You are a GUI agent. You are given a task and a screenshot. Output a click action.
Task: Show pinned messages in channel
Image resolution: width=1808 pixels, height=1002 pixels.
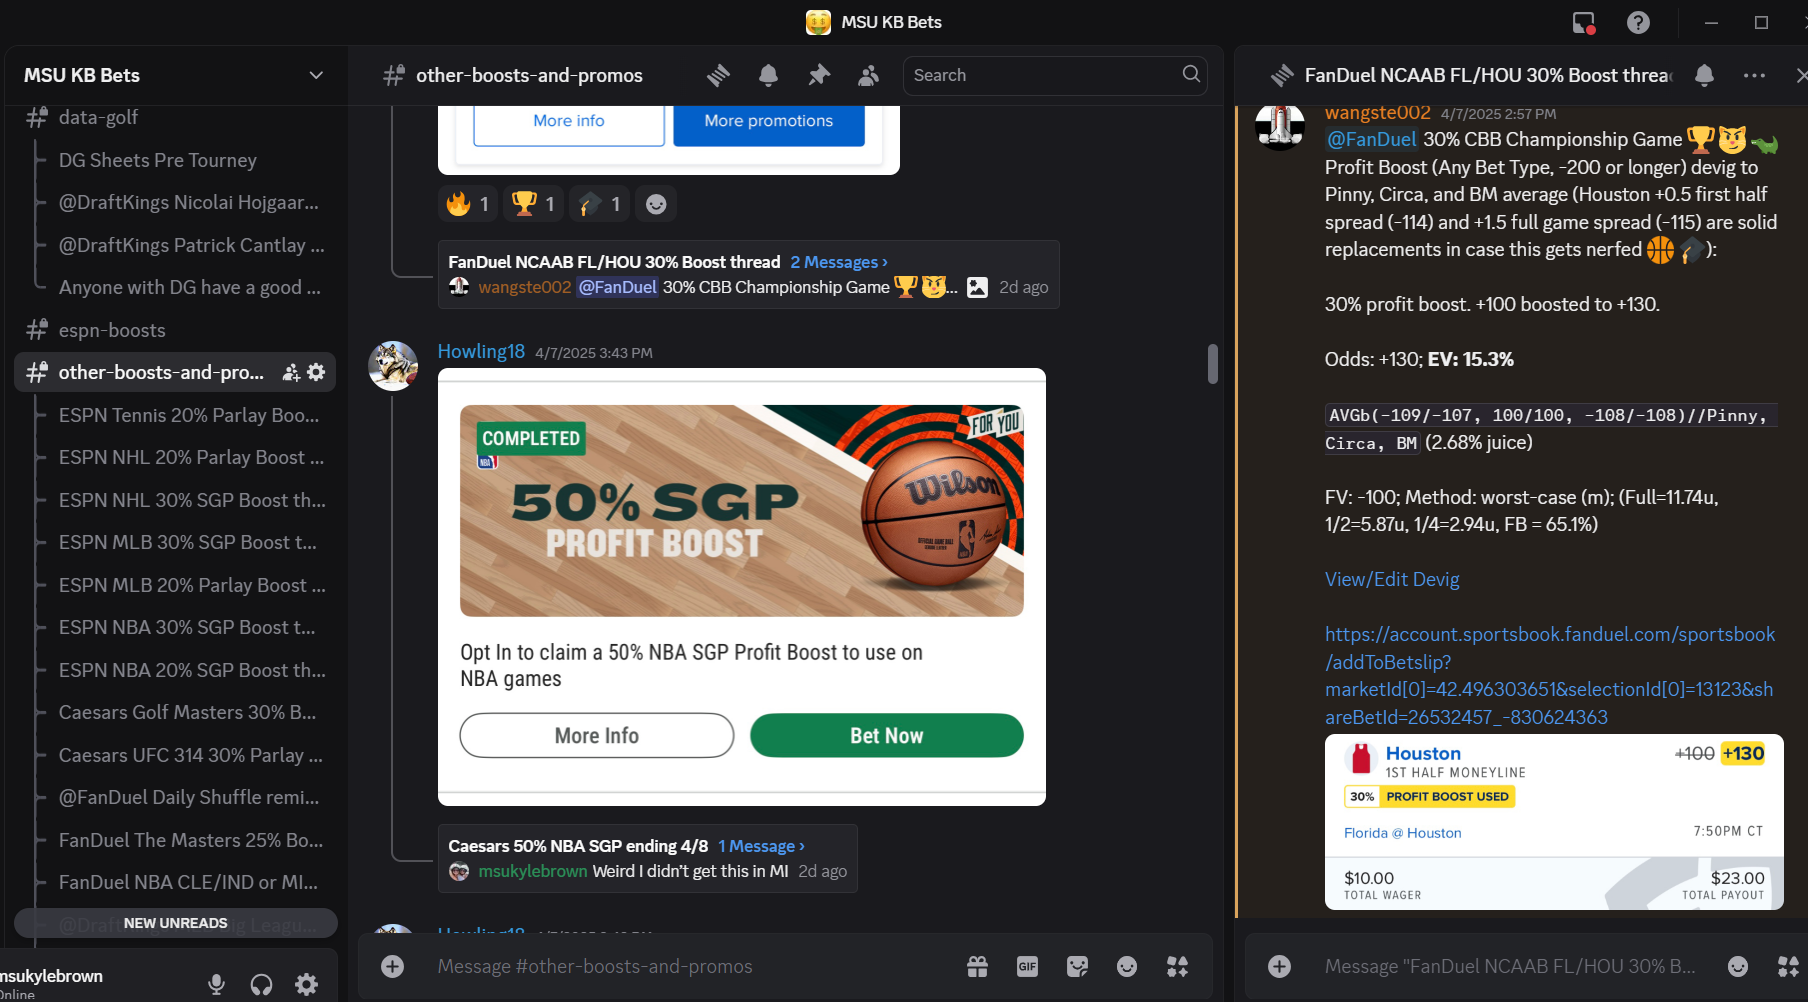819,75
